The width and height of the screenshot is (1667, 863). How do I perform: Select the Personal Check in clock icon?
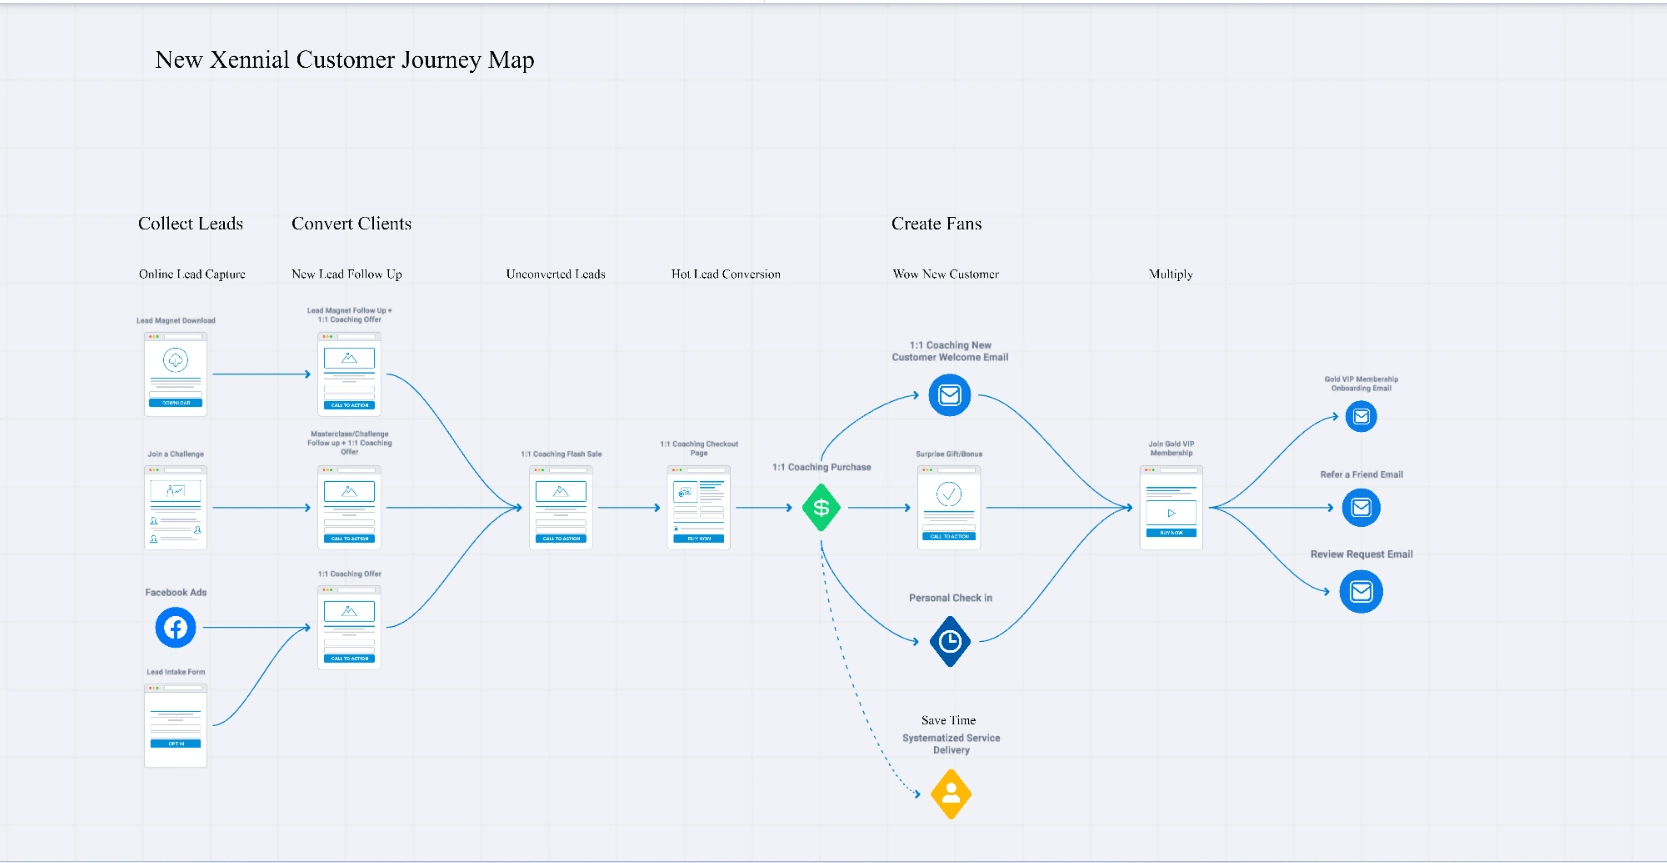coord(950,642)
